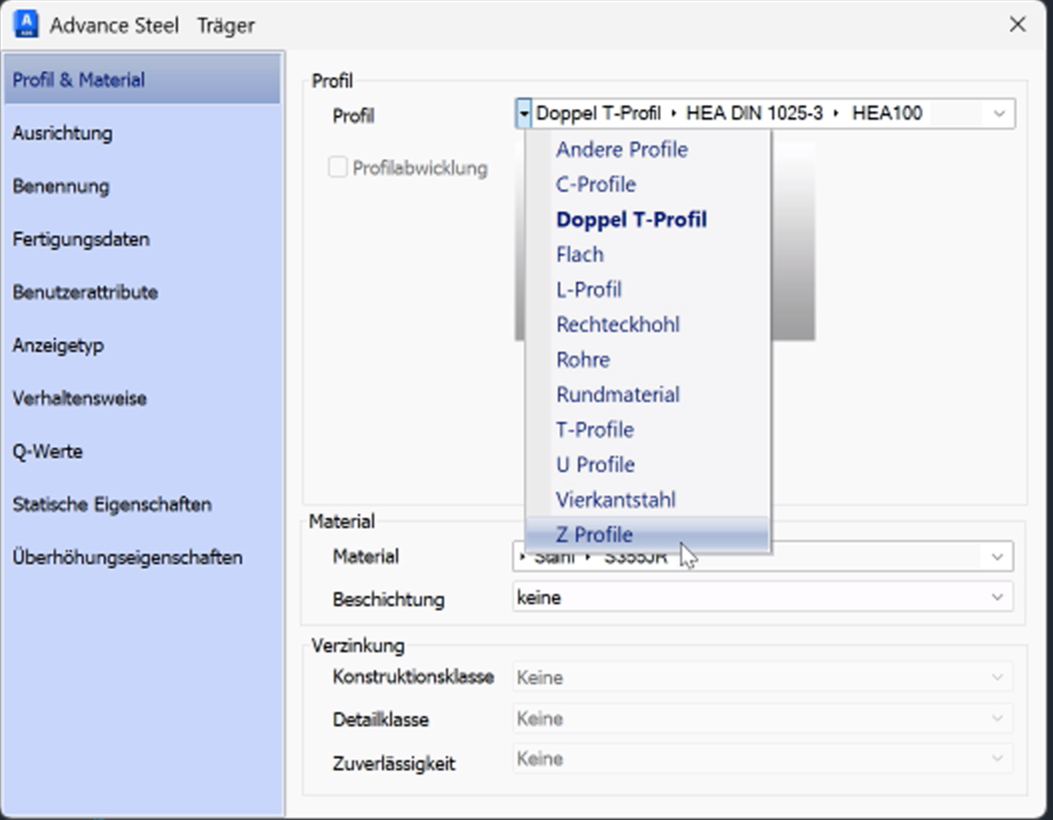
Task: Select Flach from the profile menu
Action: point(647,255)
